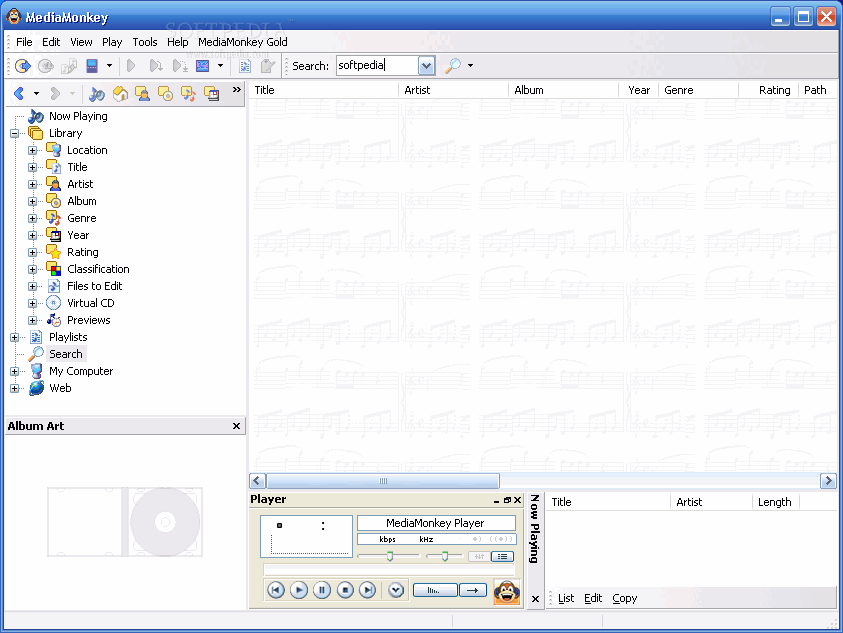Screen dimensions: 843x633
Task: Click the visualization icon in the top toolbar
Action: 203,66
